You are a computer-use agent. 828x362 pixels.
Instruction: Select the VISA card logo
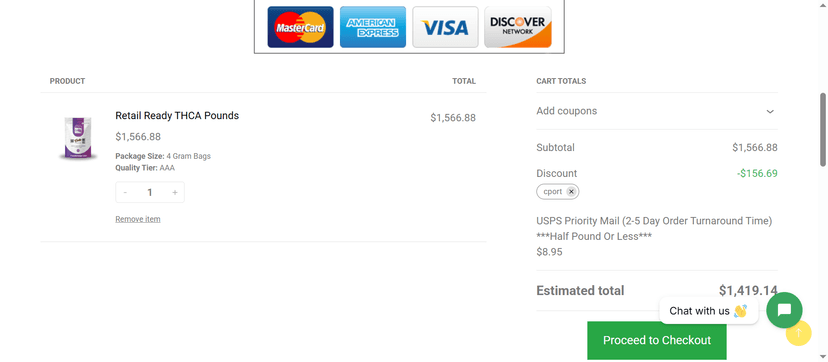445,27
